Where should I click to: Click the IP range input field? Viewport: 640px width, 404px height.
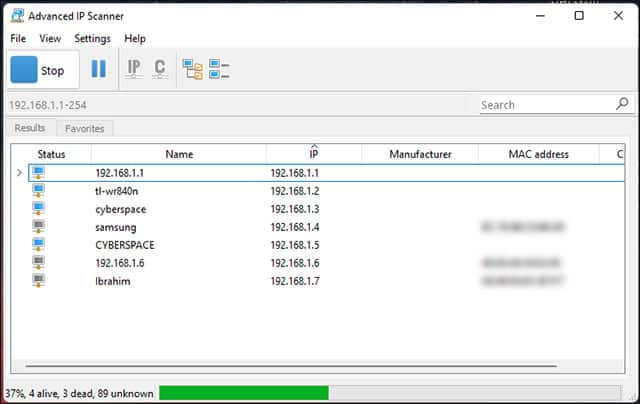pos(238,104)
